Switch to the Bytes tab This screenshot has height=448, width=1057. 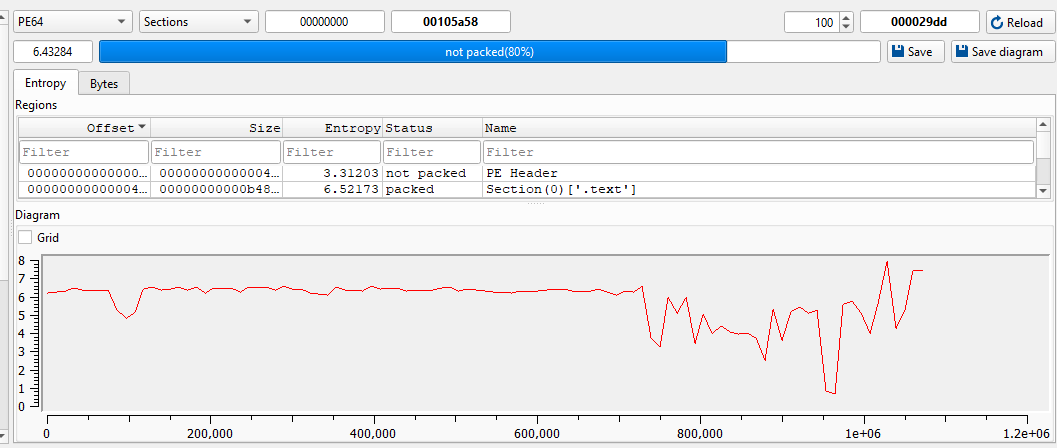click(104, 84)
